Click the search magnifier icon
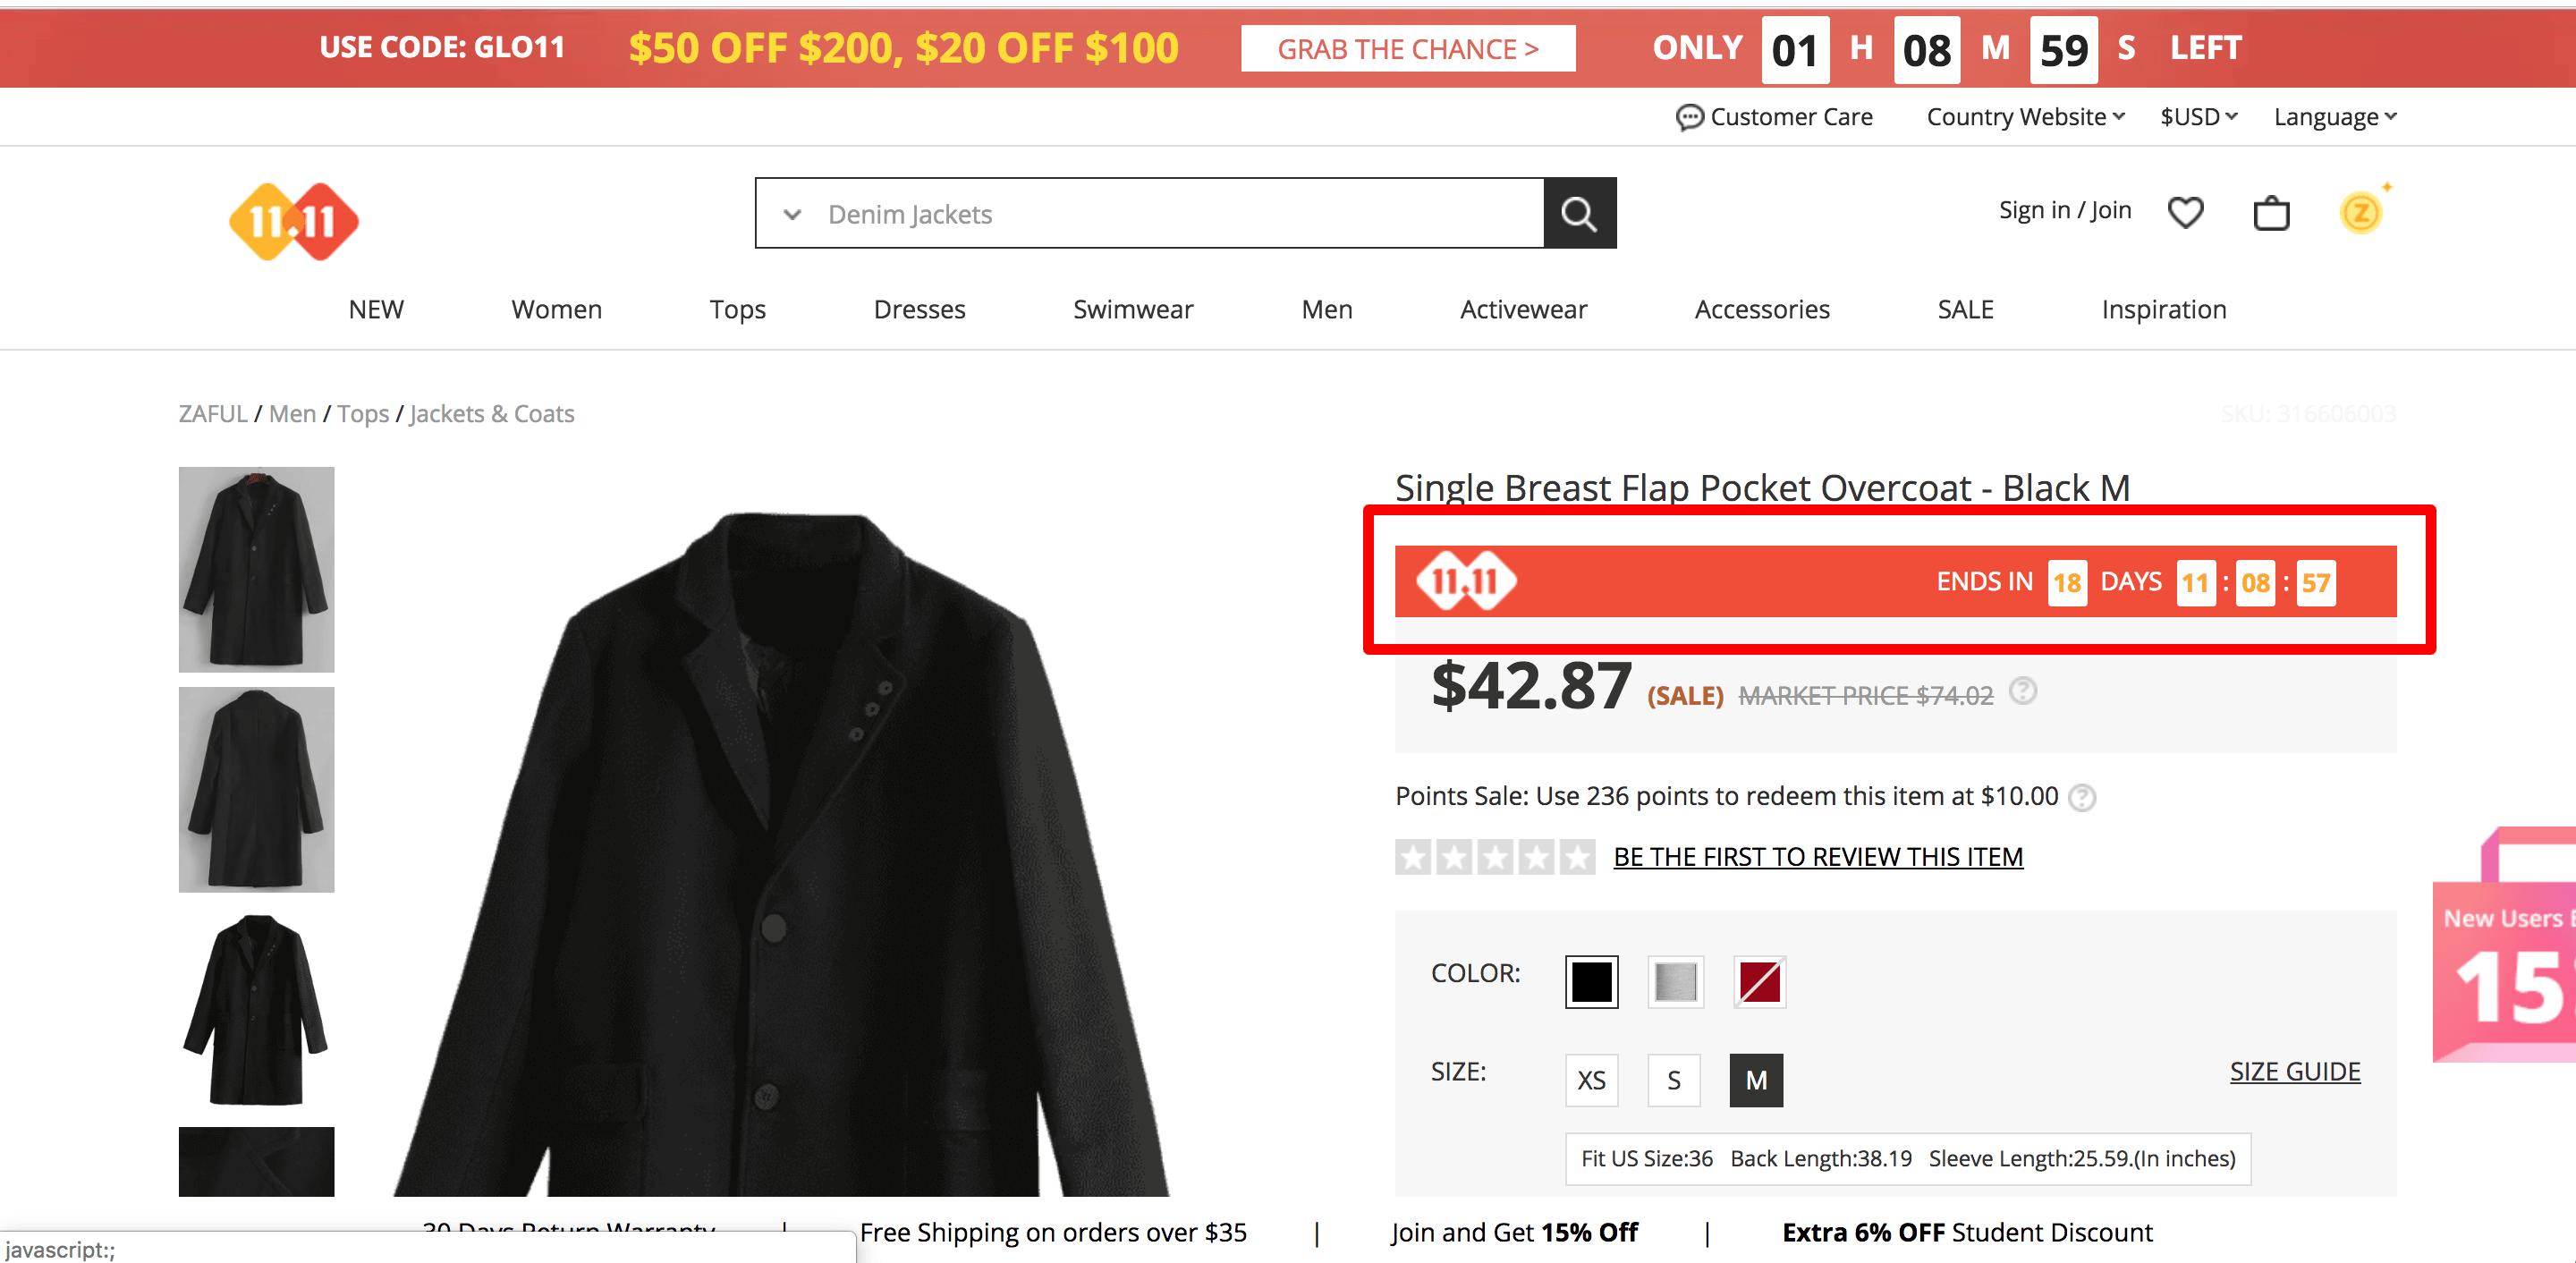 tap(1579, 213)
